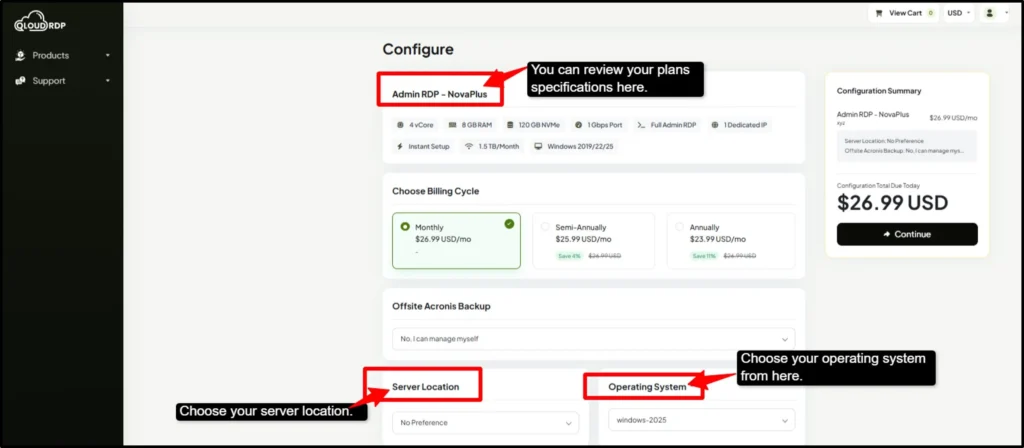
Task: Click the 1 Dedicated IP globe icon
Action: (x=714, y=125)
